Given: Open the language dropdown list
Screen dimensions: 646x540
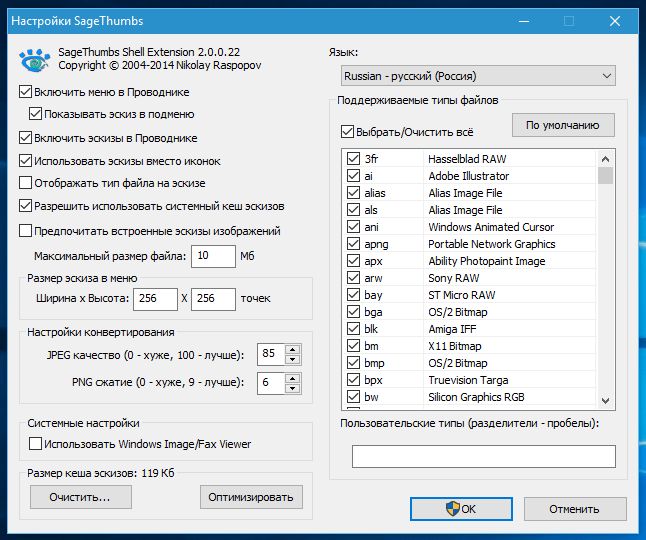Looking at the screenshot, I should click(478, 76).
